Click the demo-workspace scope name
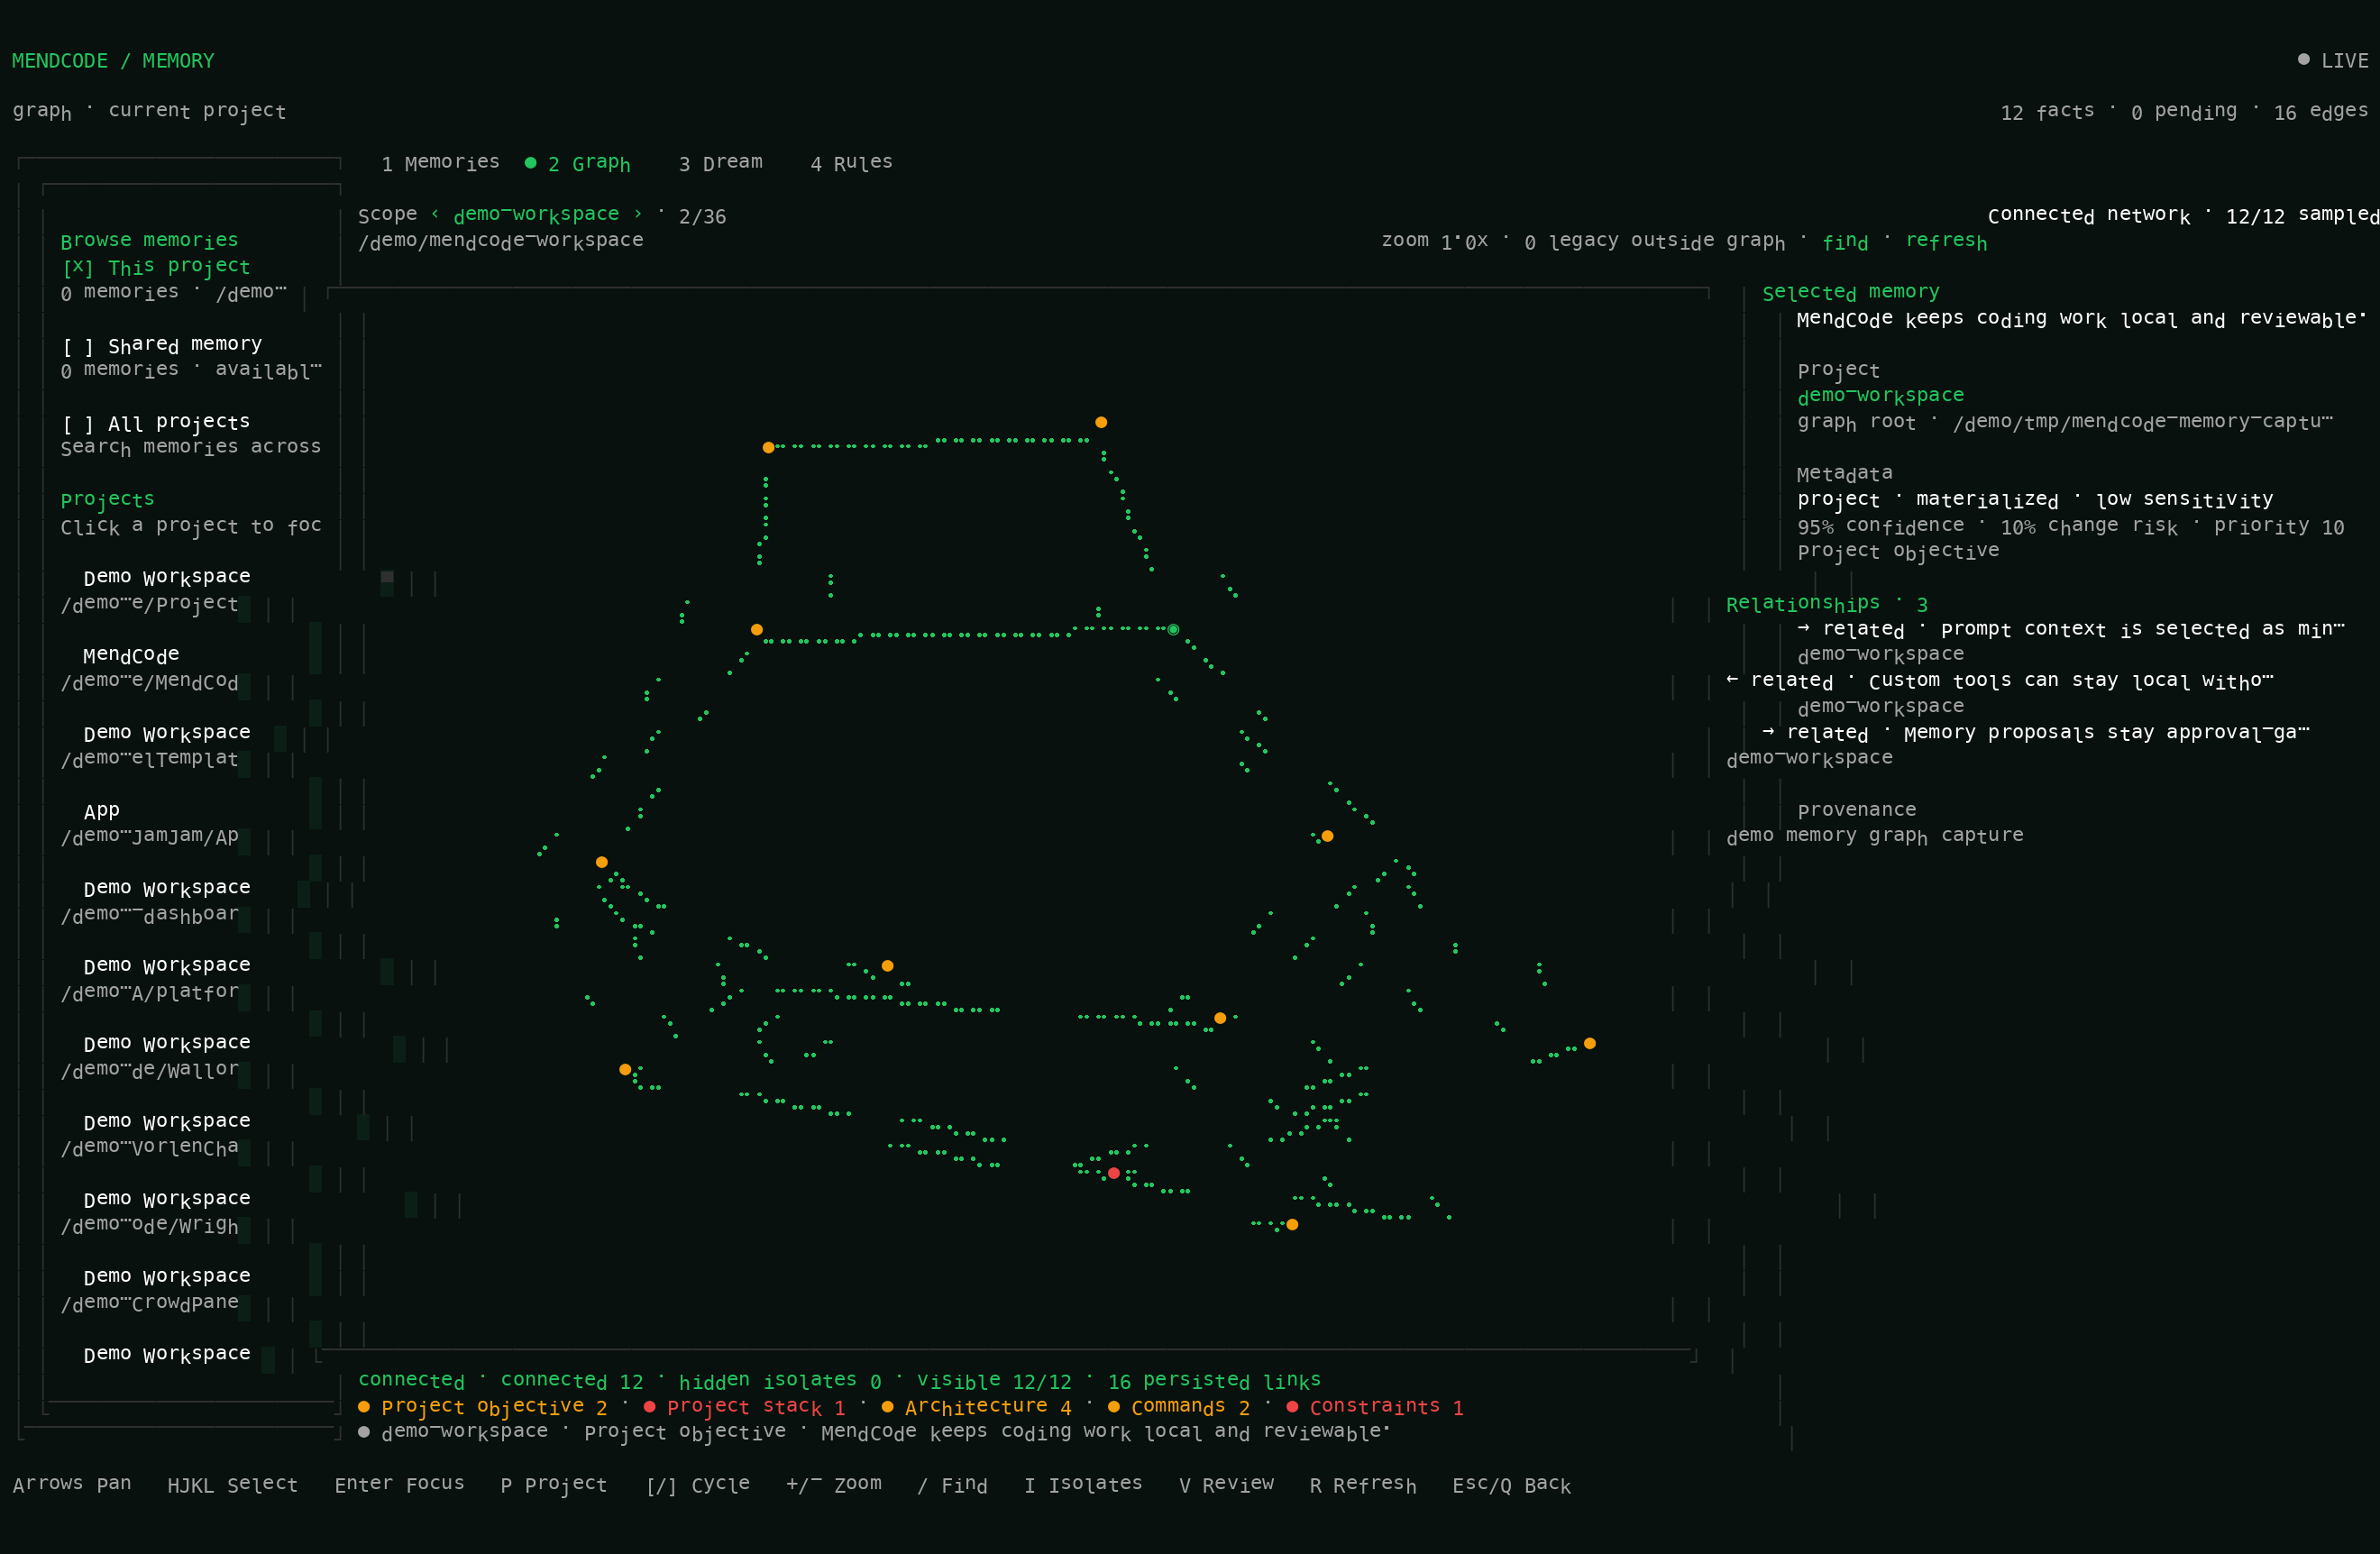Image resolution: width=2380 pixels, height=1554 pixels. (536, 215)
